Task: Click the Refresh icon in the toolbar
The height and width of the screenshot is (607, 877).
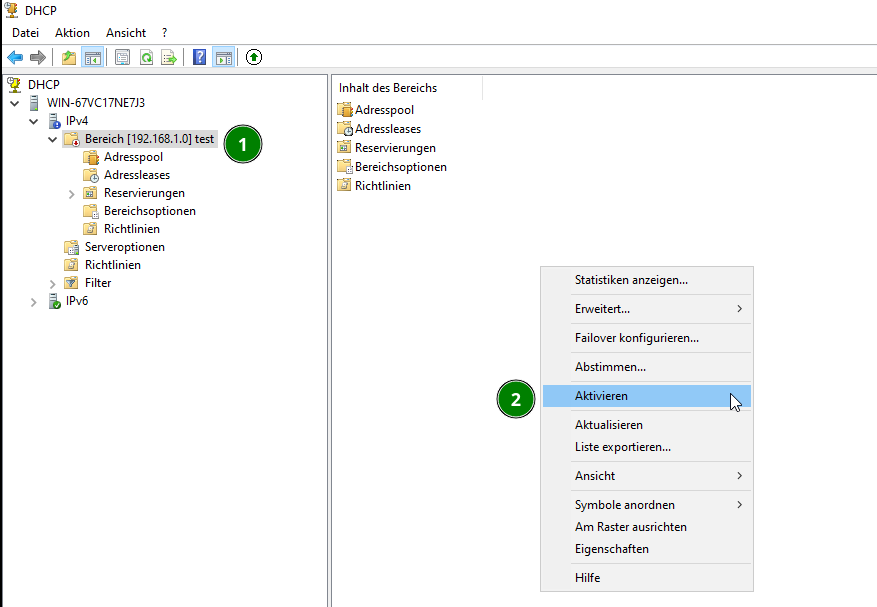Action: (146, 57)
